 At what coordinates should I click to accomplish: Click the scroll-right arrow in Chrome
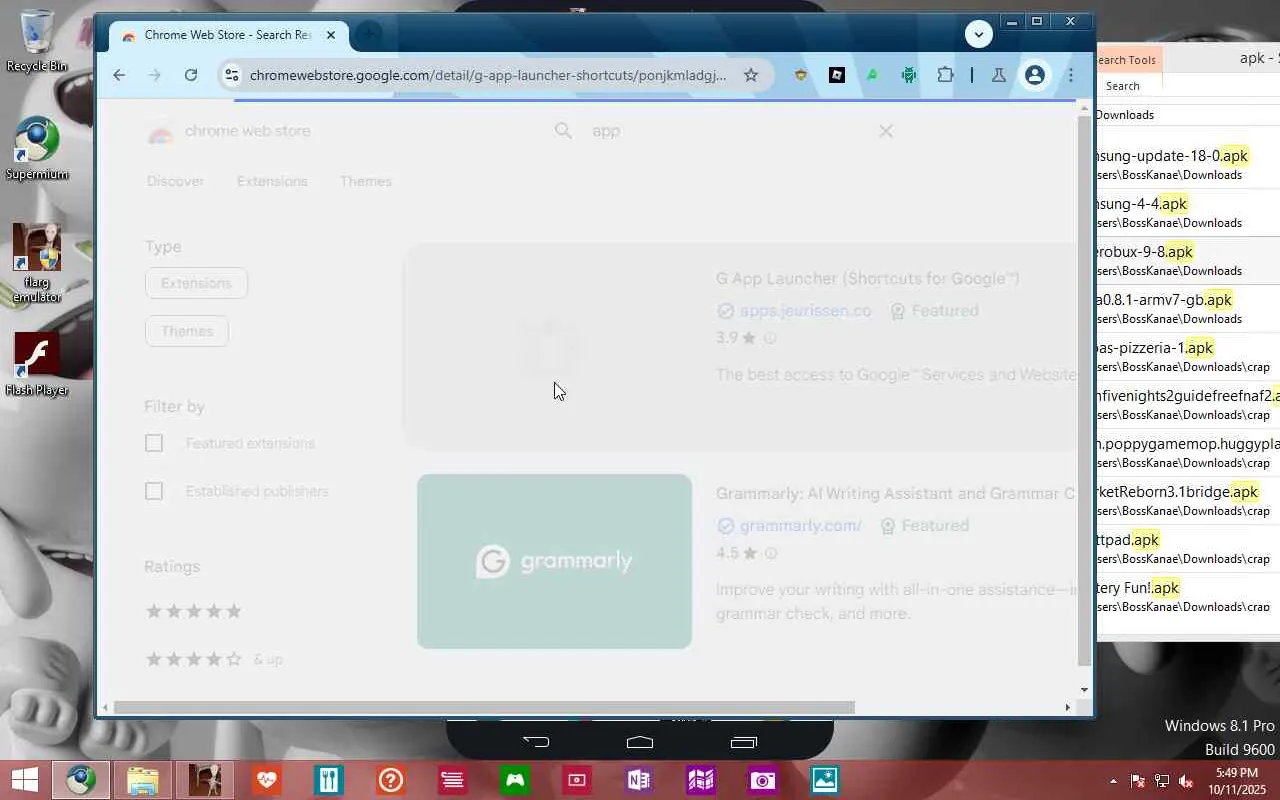pos(1067,707)
